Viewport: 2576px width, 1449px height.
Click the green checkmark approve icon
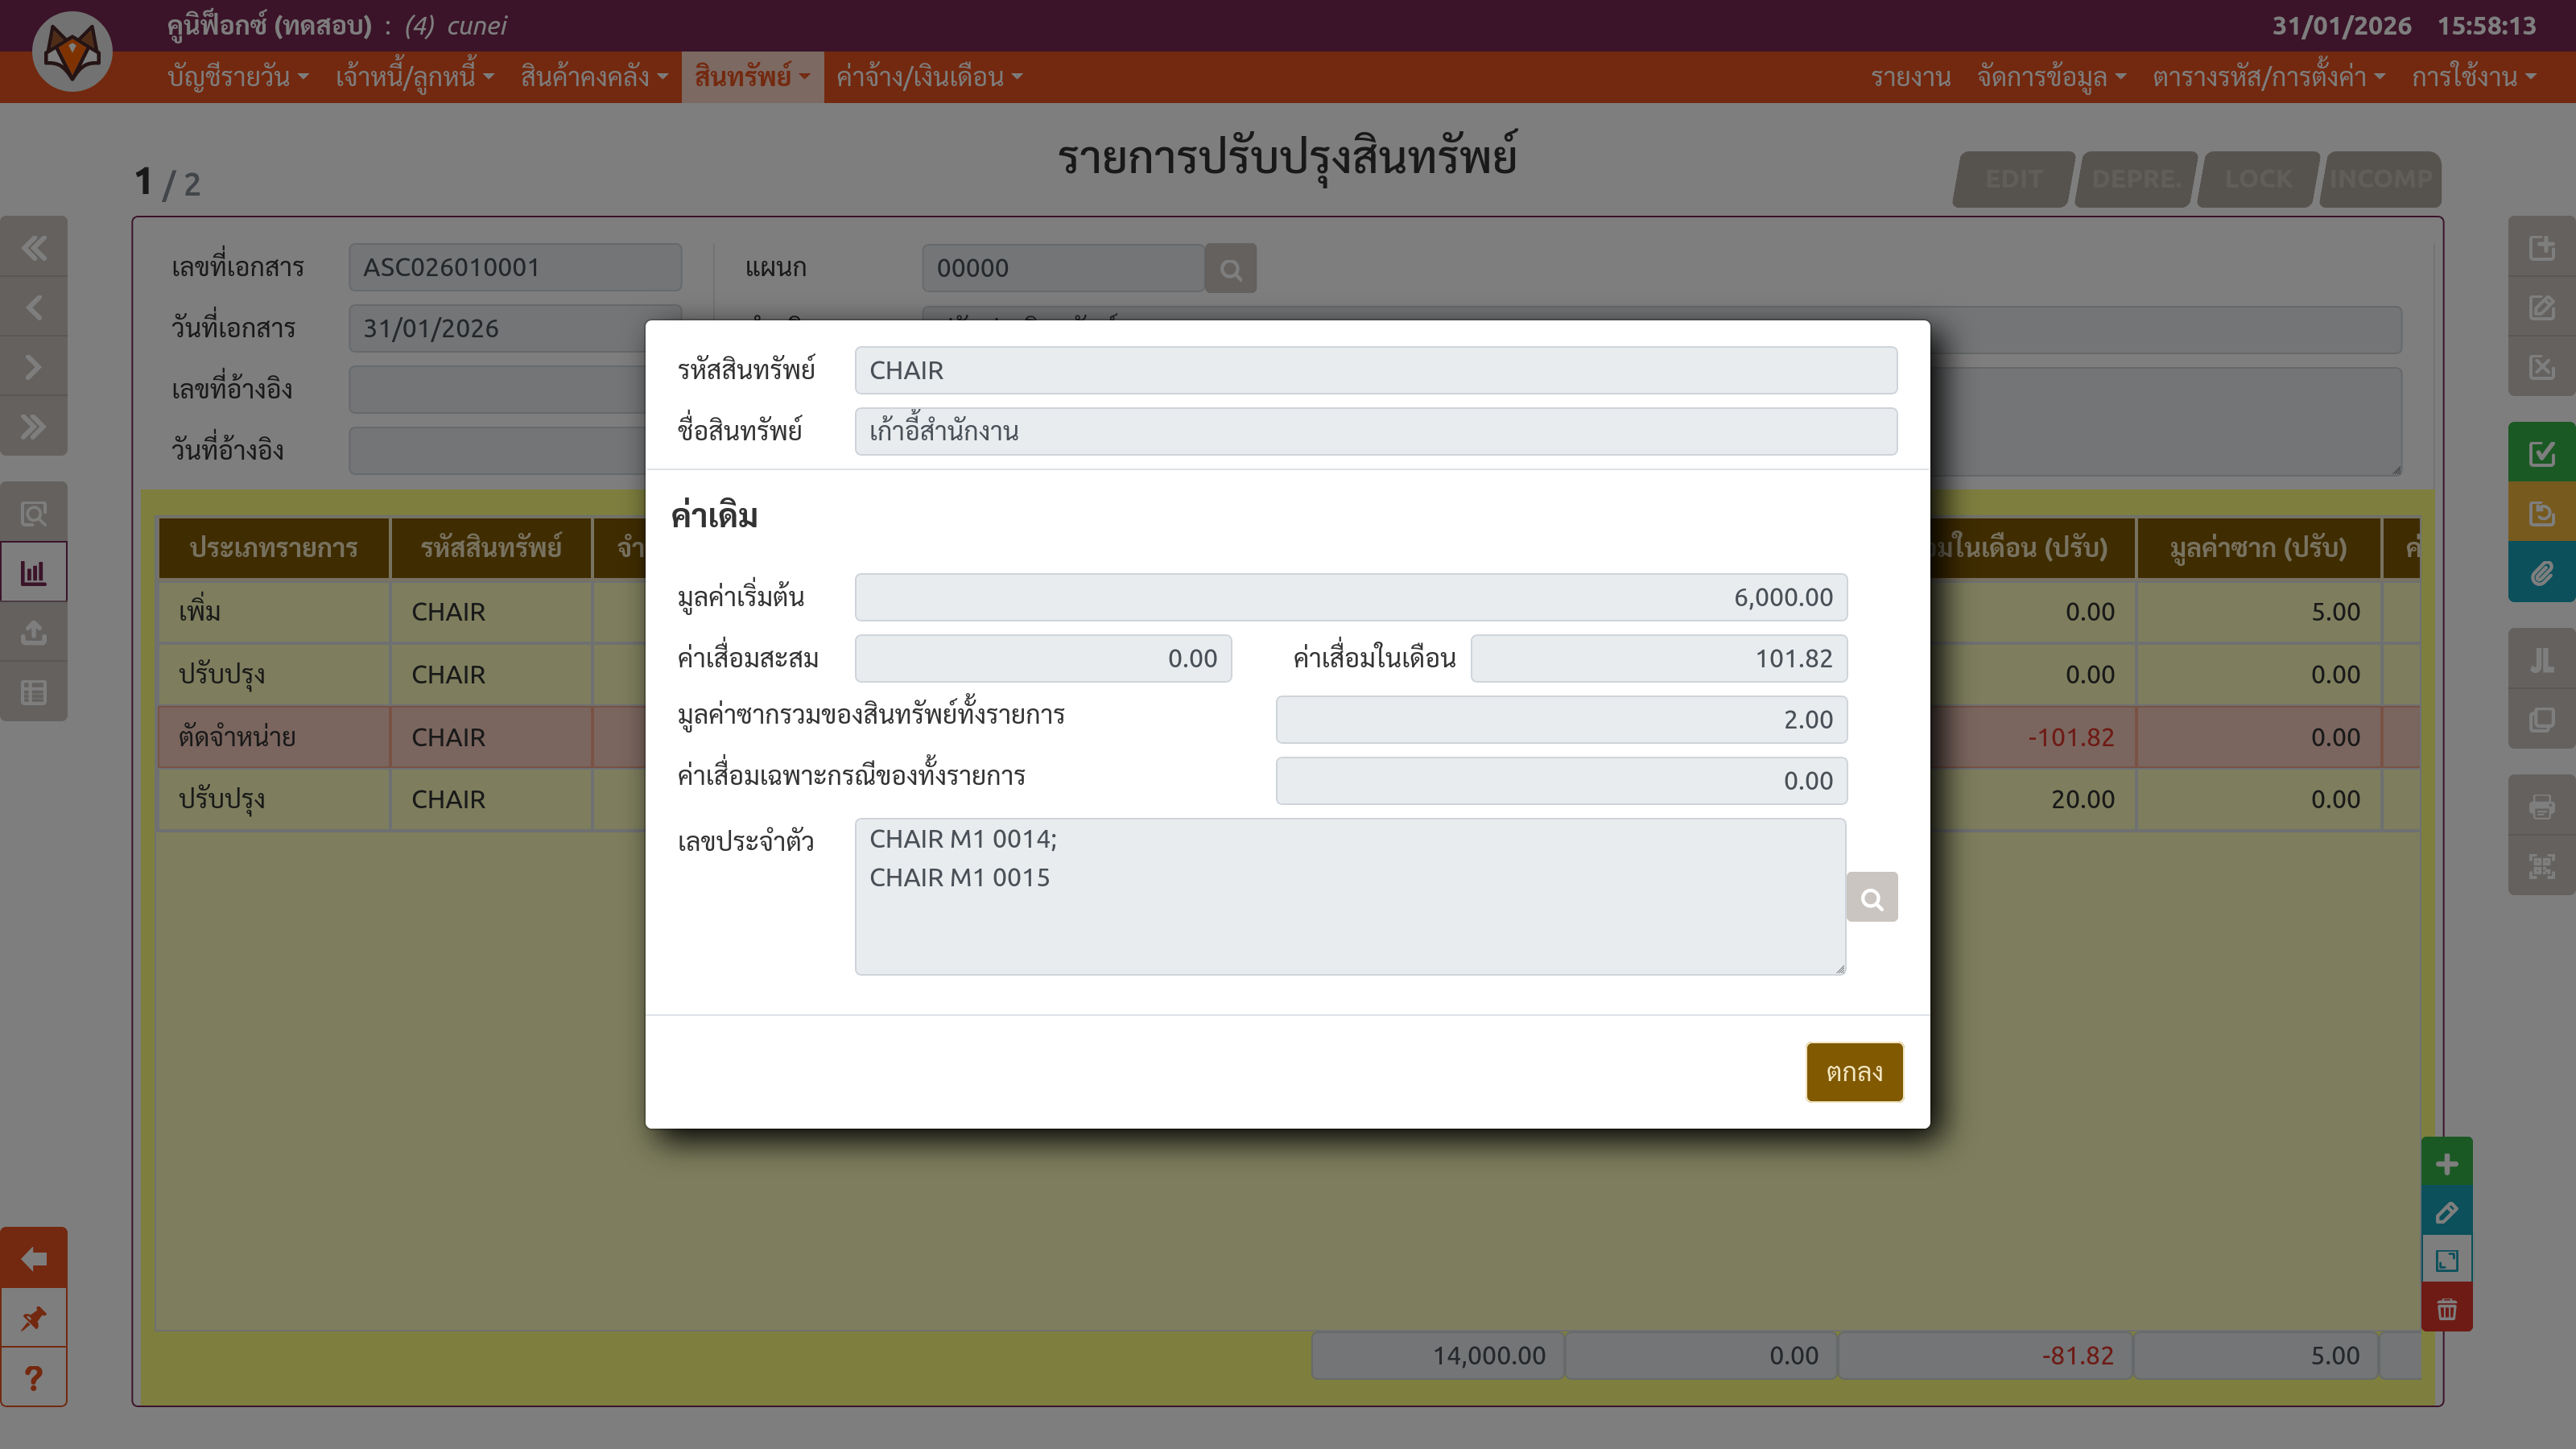(x=2541, y=453)
